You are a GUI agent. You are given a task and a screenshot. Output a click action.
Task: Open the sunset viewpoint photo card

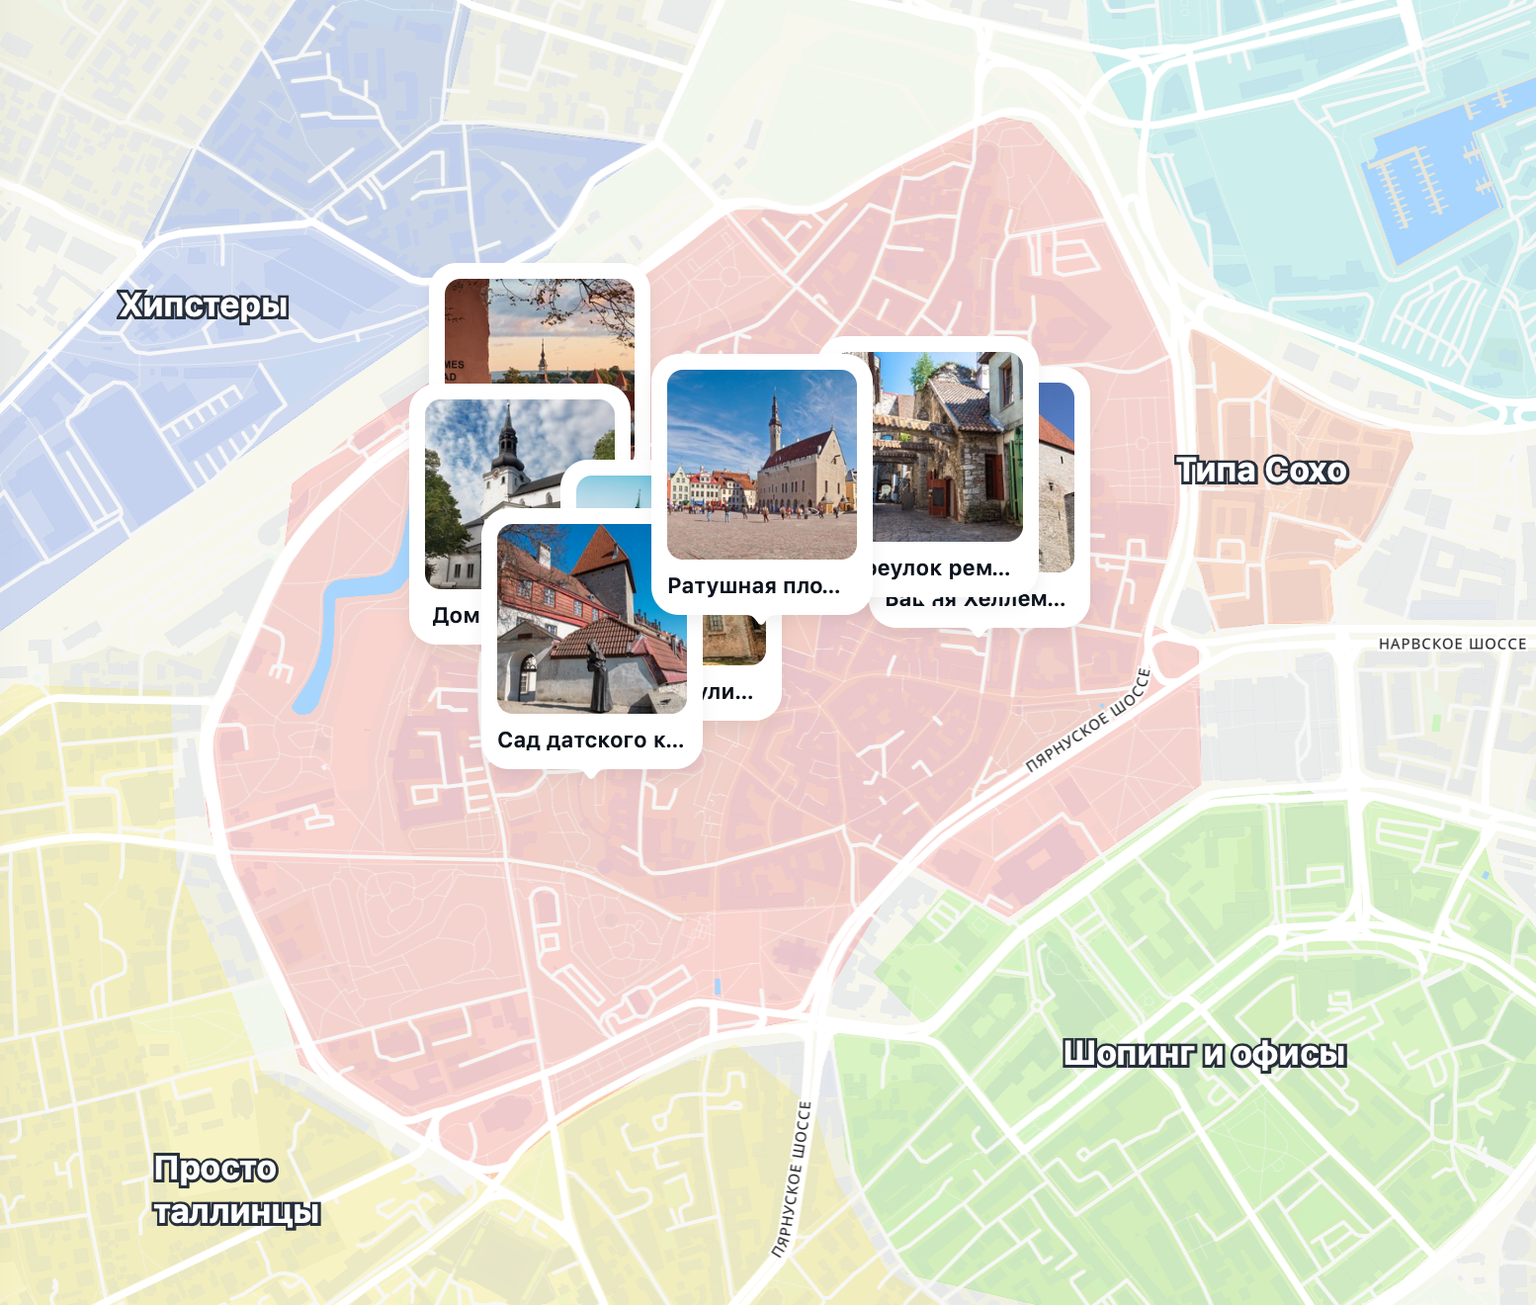[539, 325]
